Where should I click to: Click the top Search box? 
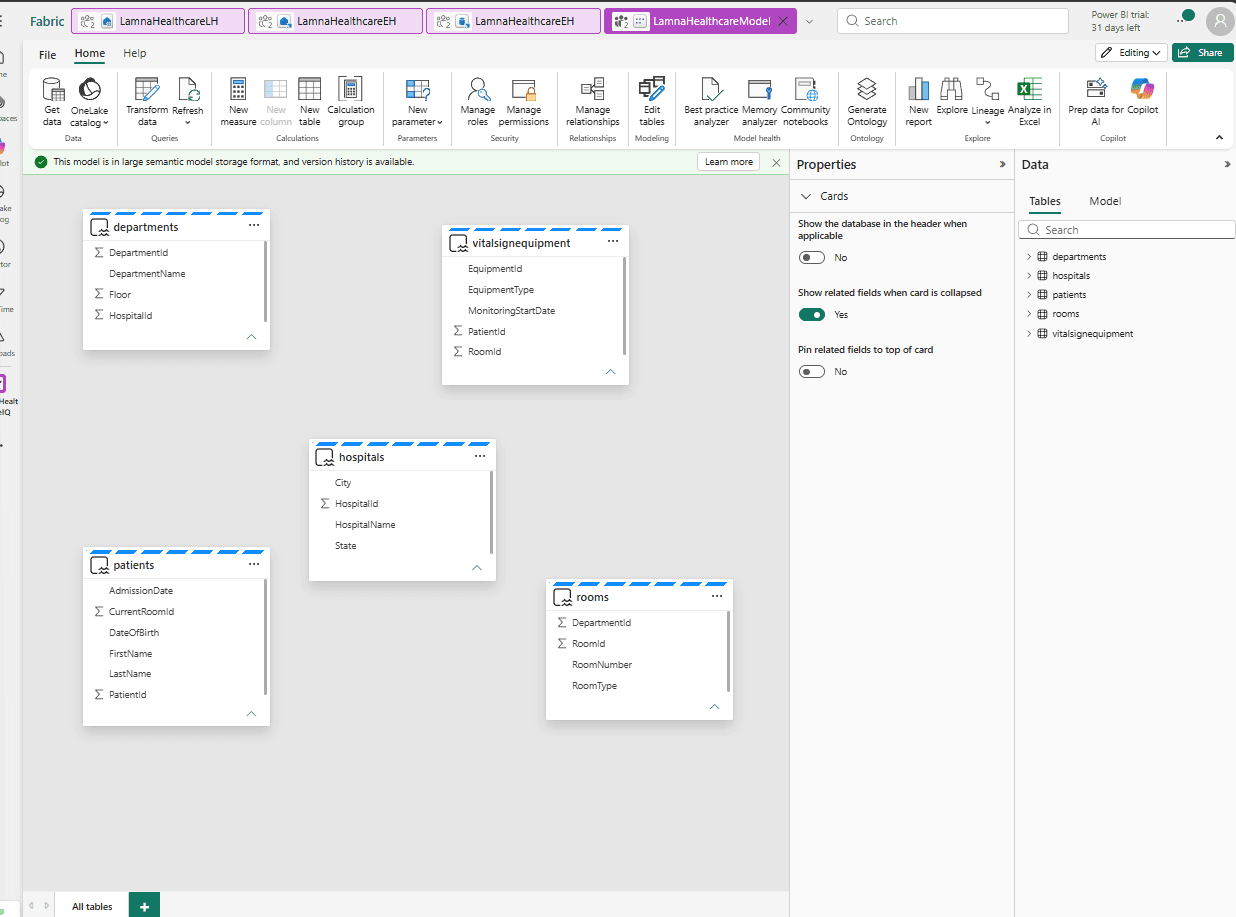(x=955, y=21)
